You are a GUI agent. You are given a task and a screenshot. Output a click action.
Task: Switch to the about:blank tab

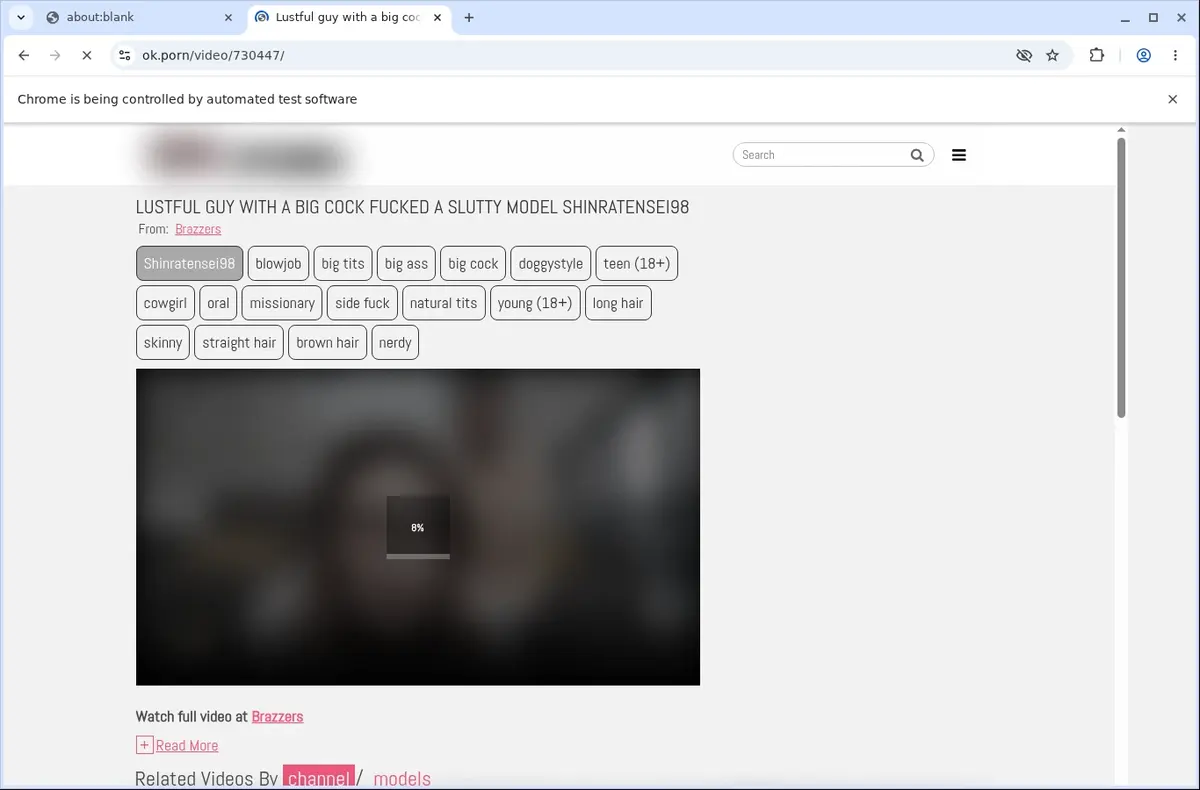tap(137, 17)
